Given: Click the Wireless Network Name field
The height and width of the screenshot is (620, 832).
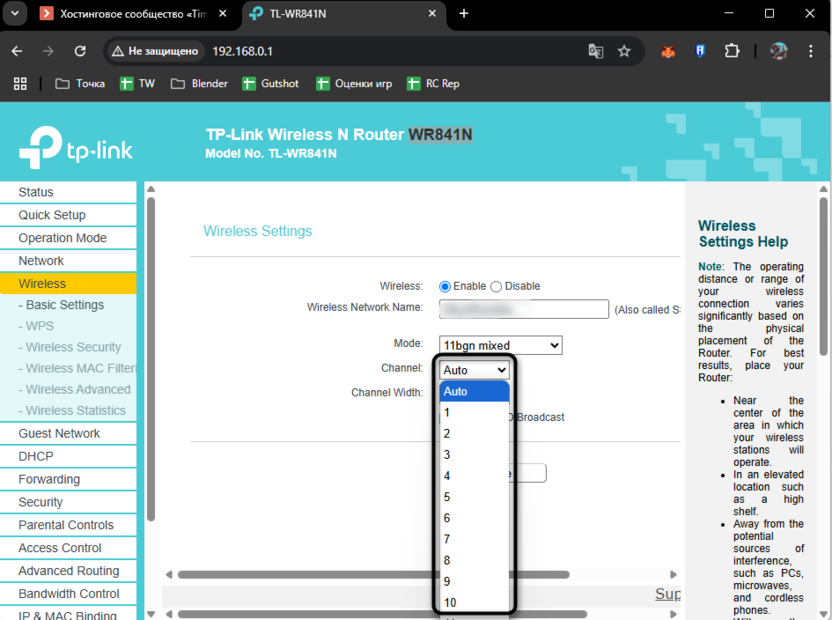Looking at the screenshot, I should click(524, 309).
